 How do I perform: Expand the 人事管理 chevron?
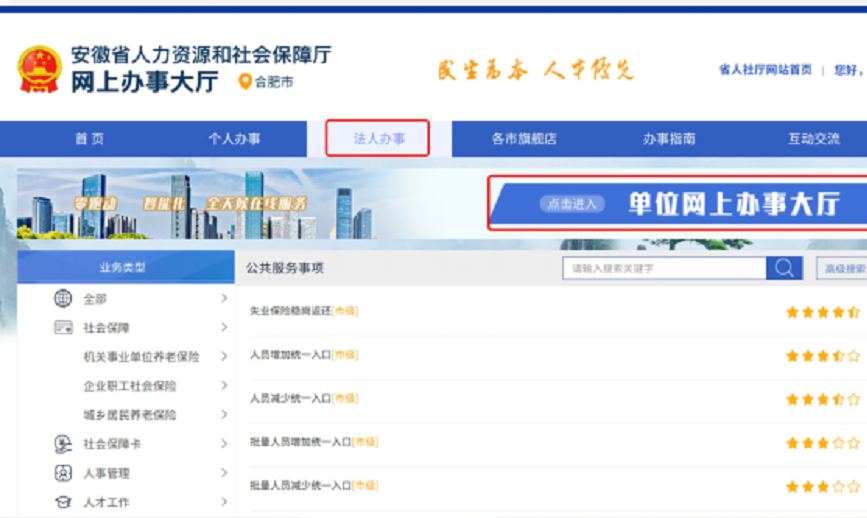click(x=224, y=473)
